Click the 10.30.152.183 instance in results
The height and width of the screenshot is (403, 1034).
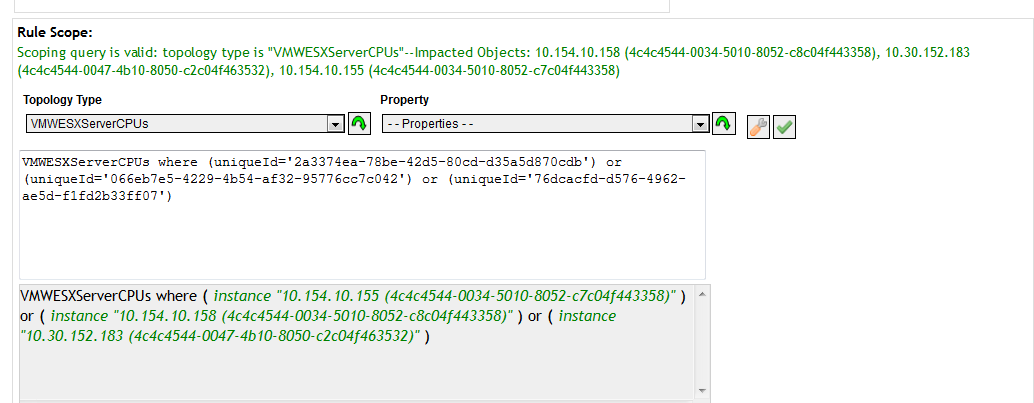(x=319, y=326)
